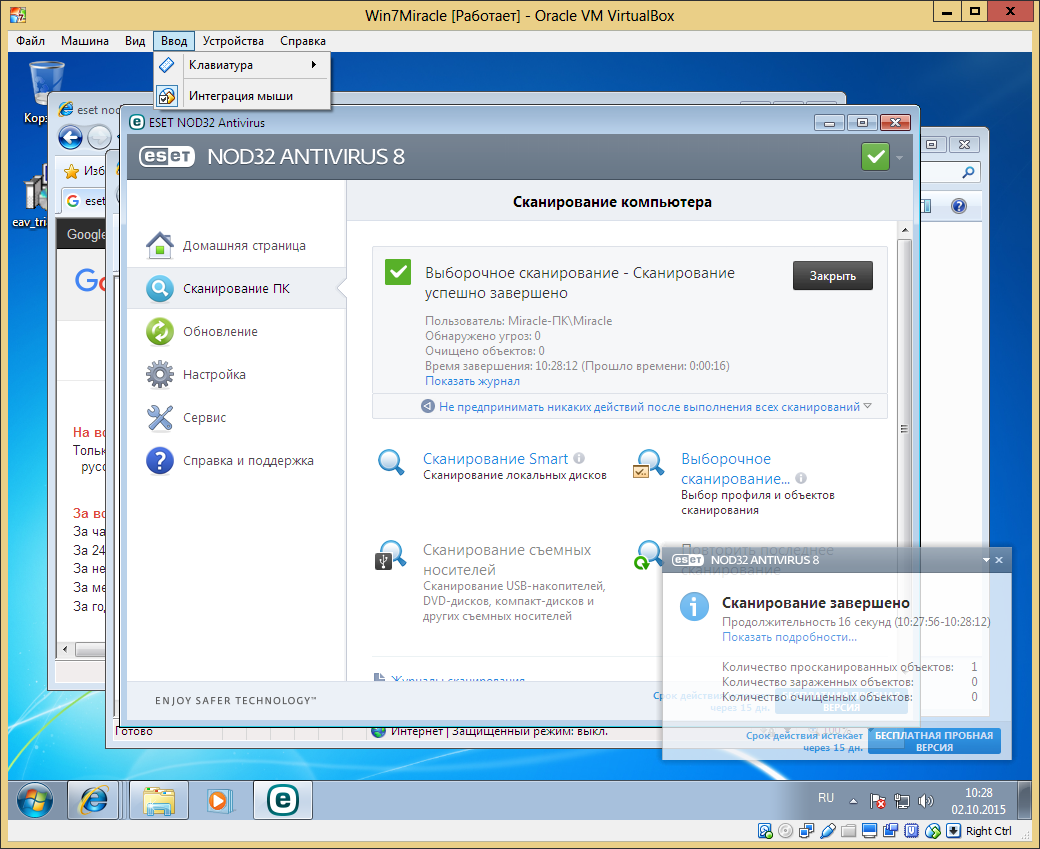Open Настройка gear icon in sidebar
Image resolution: width=1040 pixels, height=849 pixels.
tap(160, 375)
